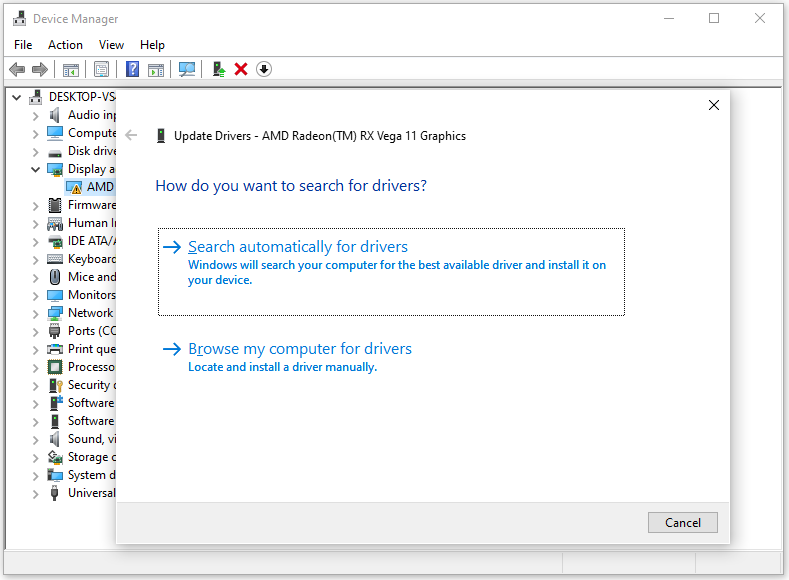Viewport: 789px width, 580px height.
Task: Show/hide console tree toolbar icon
Action: 71,69
